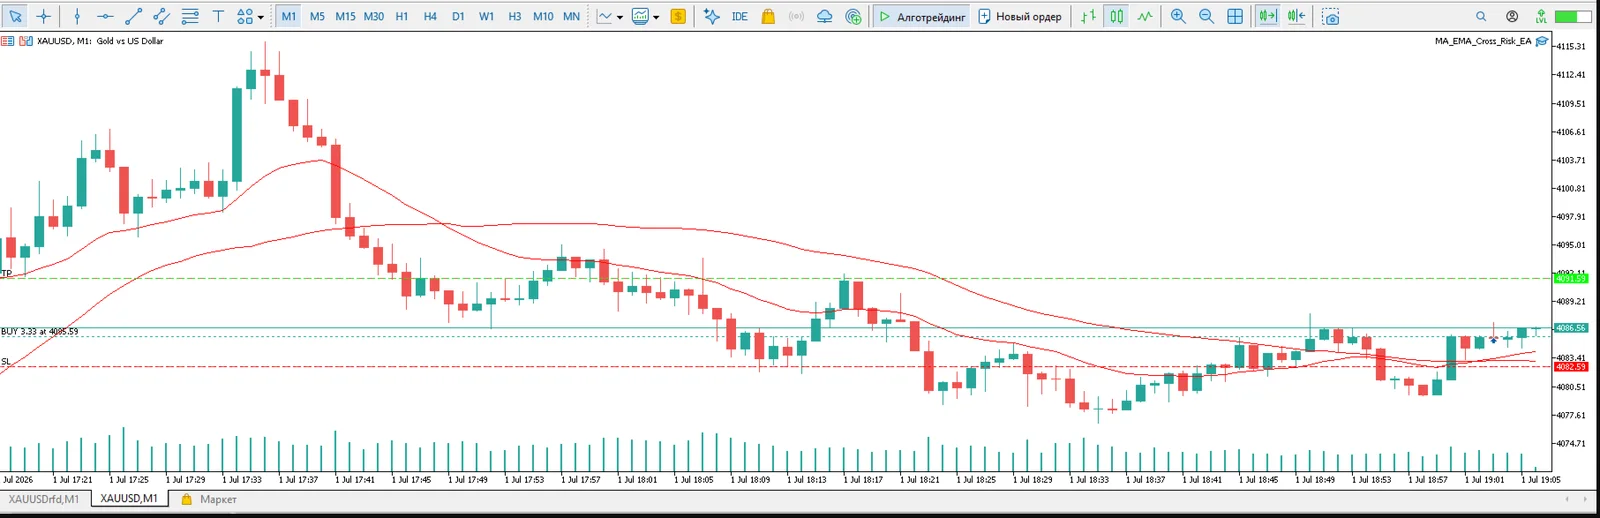Expand the templates dropdown arrow
The height and width of the screenshot is (518, 1600).
click(x=656, y=17)
